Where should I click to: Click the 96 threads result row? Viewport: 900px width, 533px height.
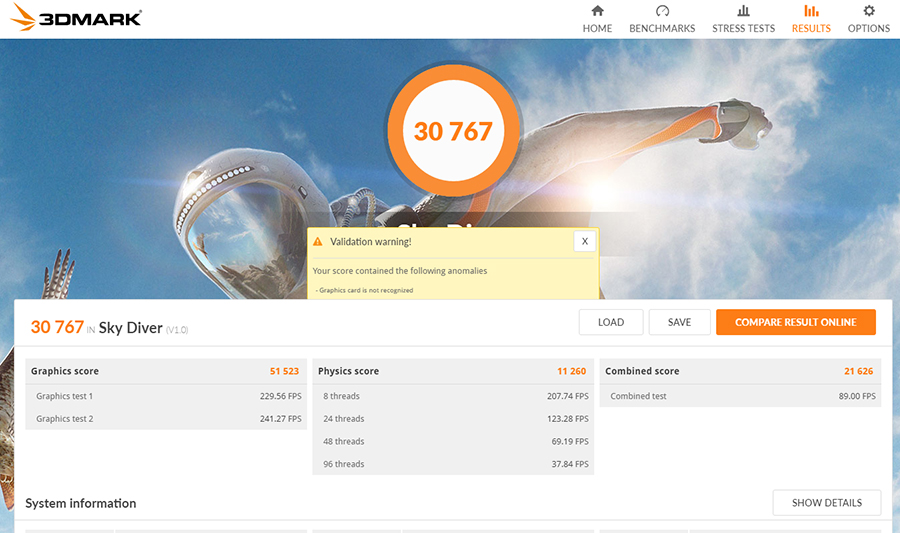(x=453, y=464)
